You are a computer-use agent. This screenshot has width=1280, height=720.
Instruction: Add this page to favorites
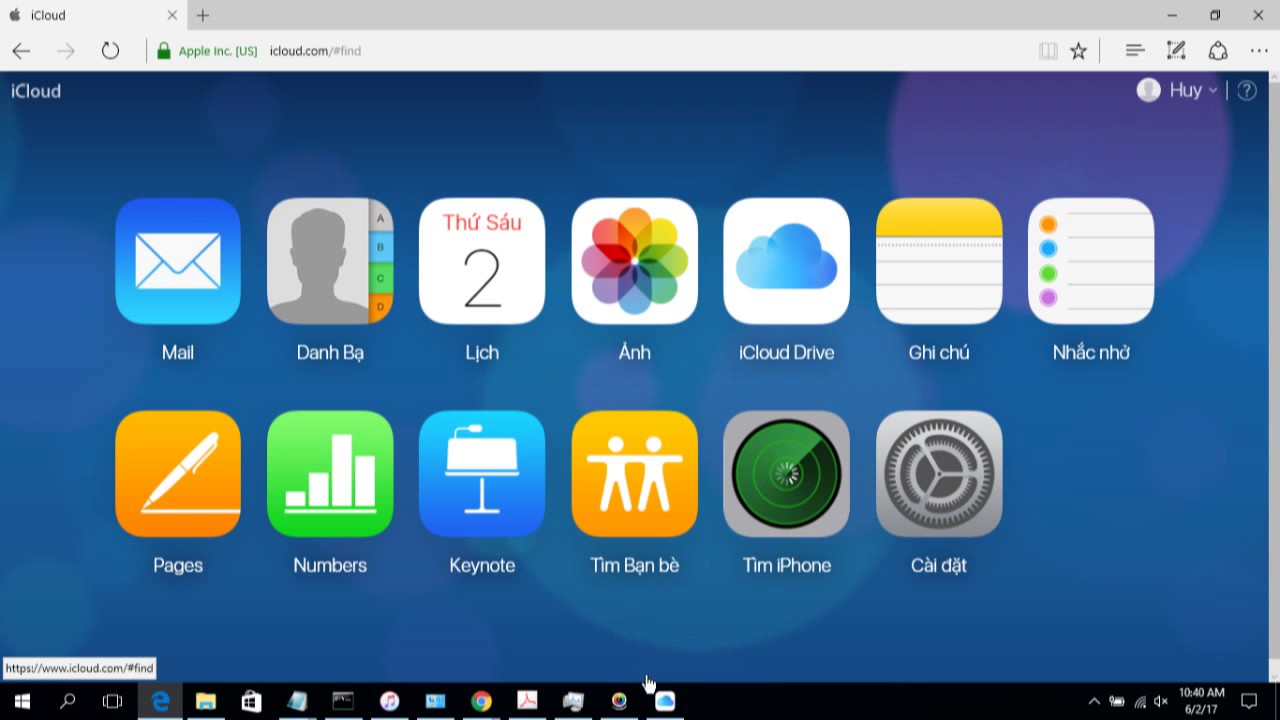point(1078,51)
